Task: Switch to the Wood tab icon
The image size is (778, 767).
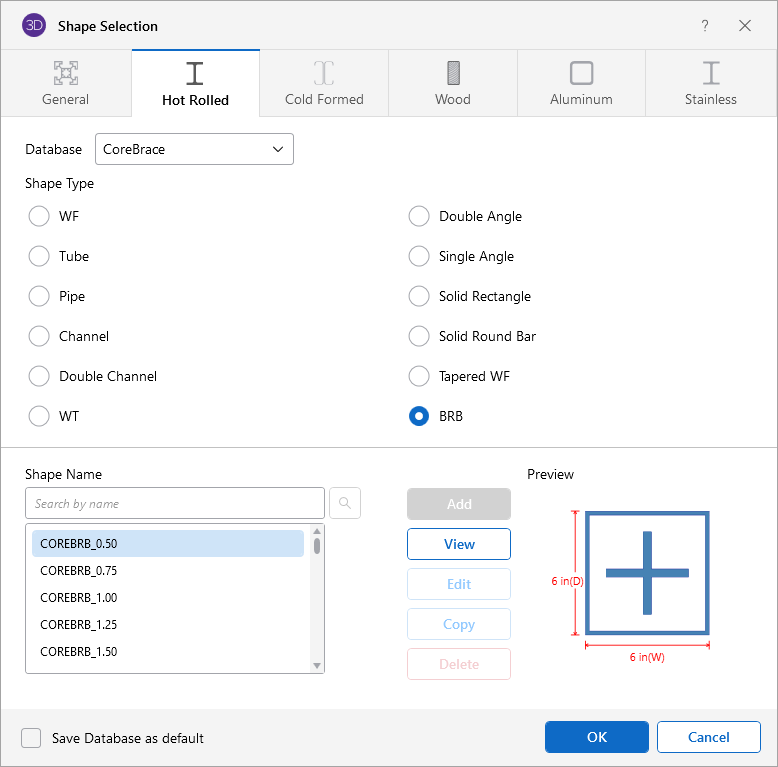Action: pos(453,73)
